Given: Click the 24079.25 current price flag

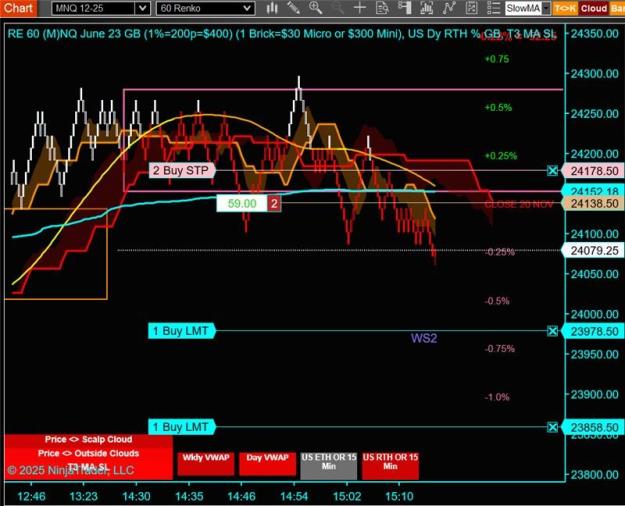Looking at the screenshot, I should click(x=592, y=251).
